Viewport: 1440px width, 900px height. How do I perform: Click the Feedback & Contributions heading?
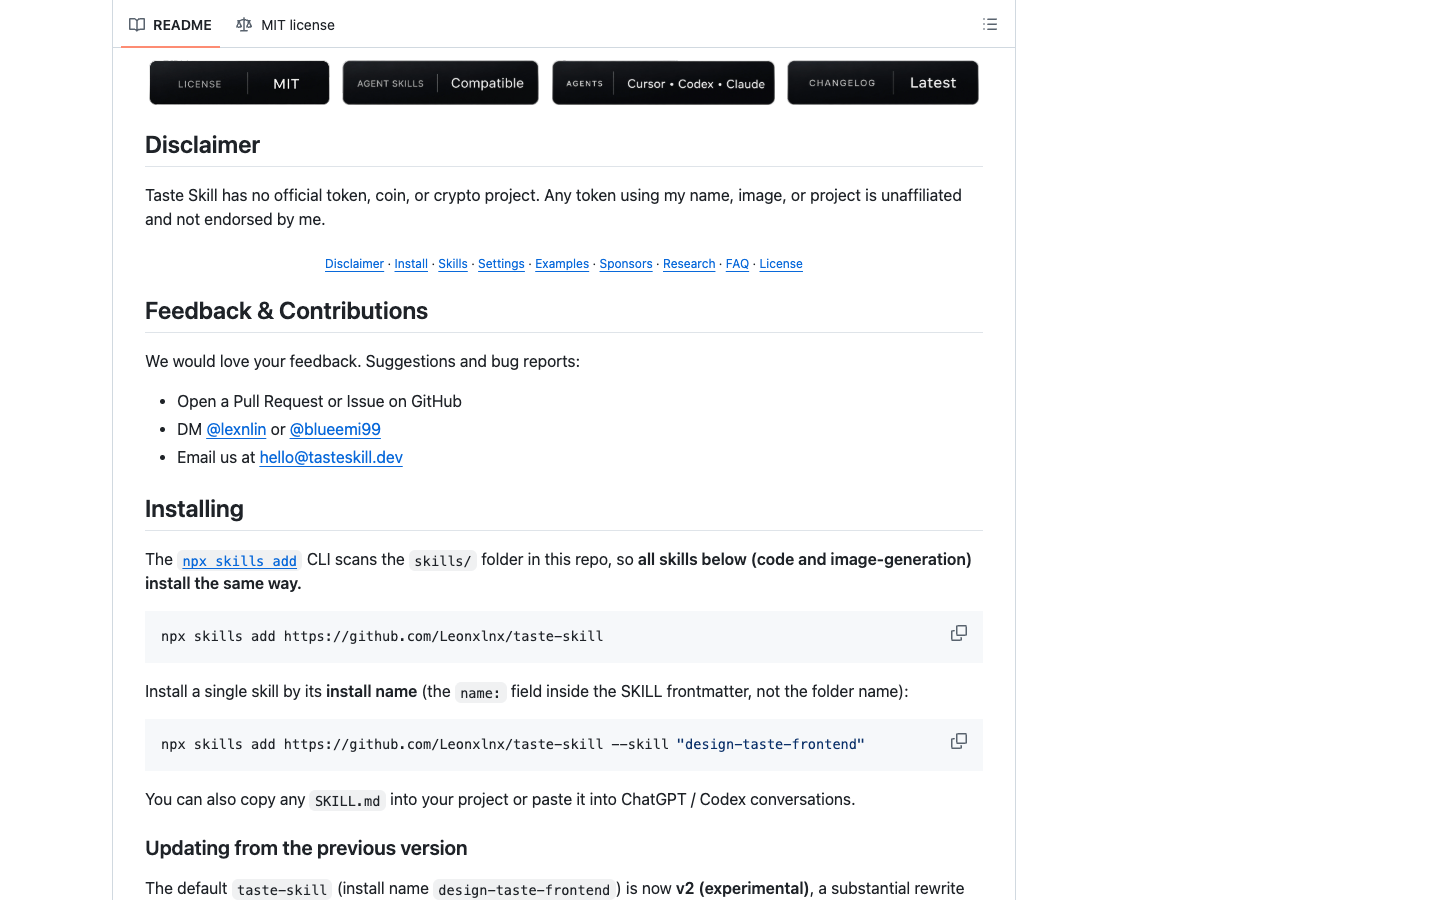pos(286,311)
